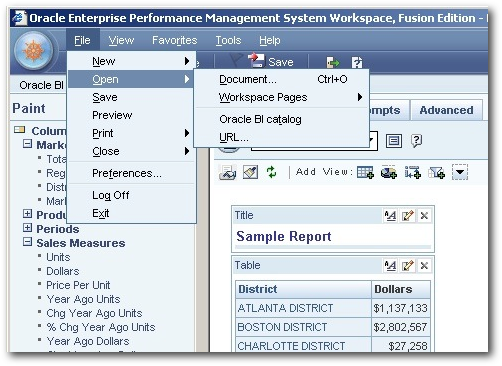Screen dimensions: 502x366
Task: Switch to the partially hidden Prompts tab
Action: click(388, 110)
